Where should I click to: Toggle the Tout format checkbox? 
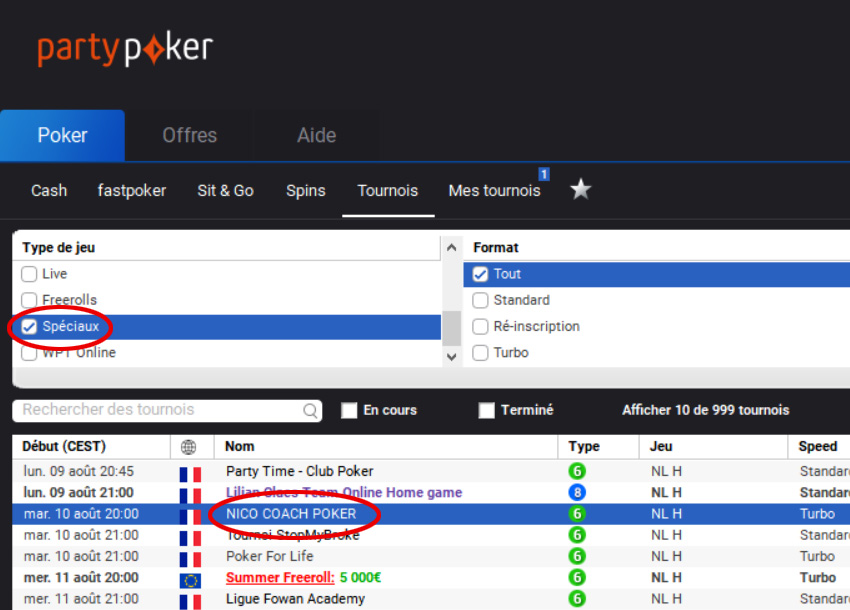(480, 274)
